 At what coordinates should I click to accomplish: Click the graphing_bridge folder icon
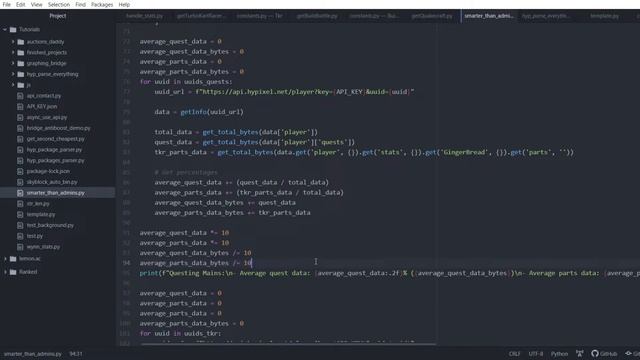point(21,63)
